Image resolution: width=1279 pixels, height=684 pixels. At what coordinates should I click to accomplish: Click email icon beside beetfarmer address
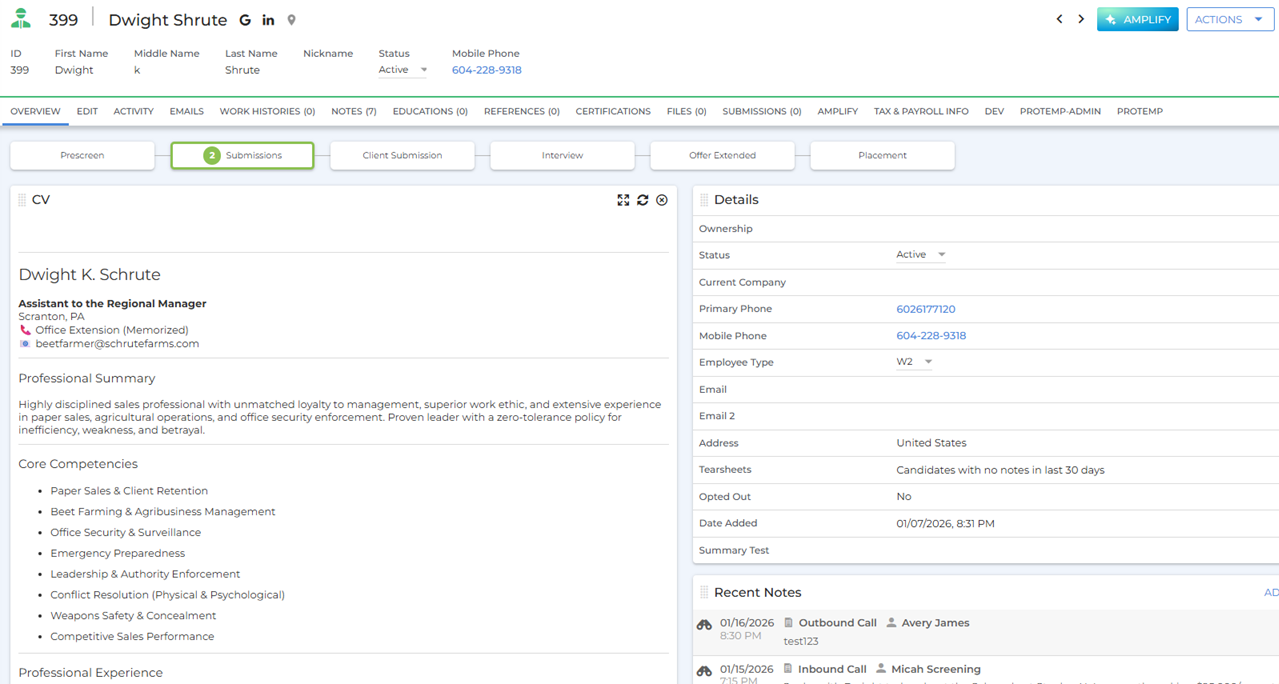25,344
